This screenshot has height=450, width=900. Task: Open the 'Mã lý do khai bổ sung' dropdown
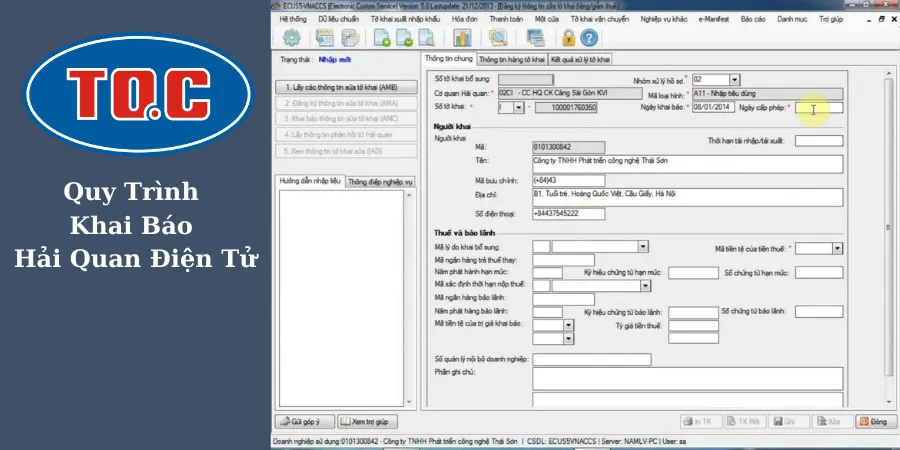coord(643,246)
